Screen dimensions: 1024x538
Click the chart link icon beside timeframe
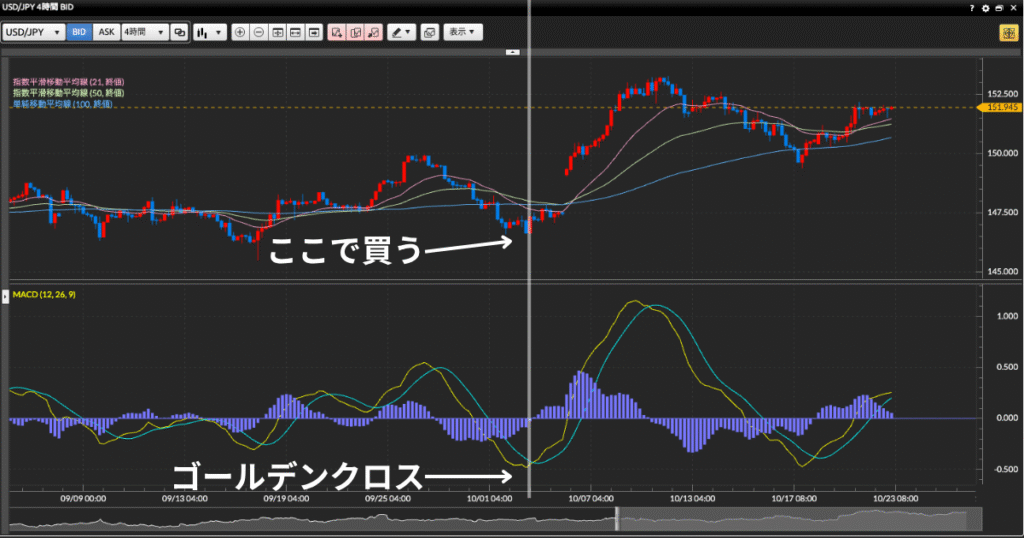tap(180, 32)
